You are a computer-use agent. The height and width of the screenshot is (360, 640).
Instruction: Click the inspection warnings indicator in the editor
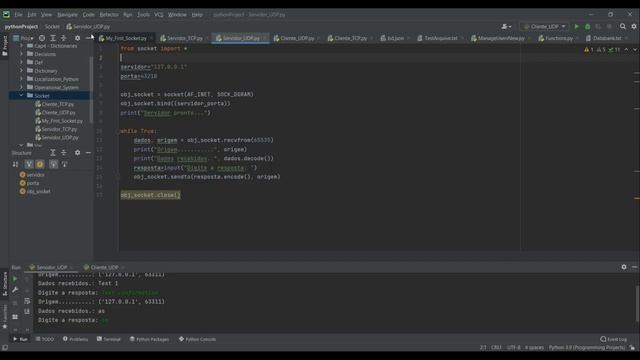(x=602, y=50)
